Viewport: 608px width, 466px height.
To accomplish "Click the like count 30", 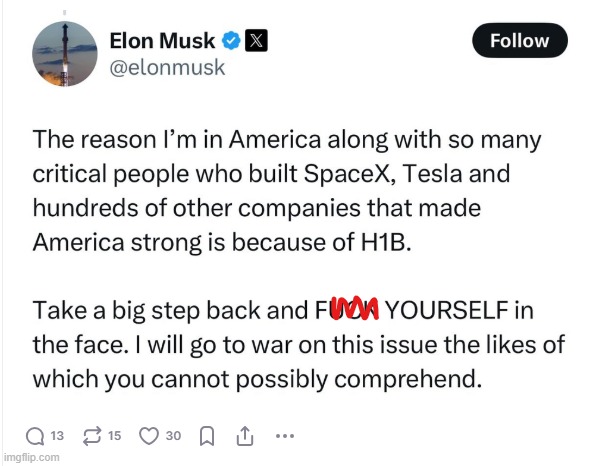I will pyautogui.click(x=174, y=437).
